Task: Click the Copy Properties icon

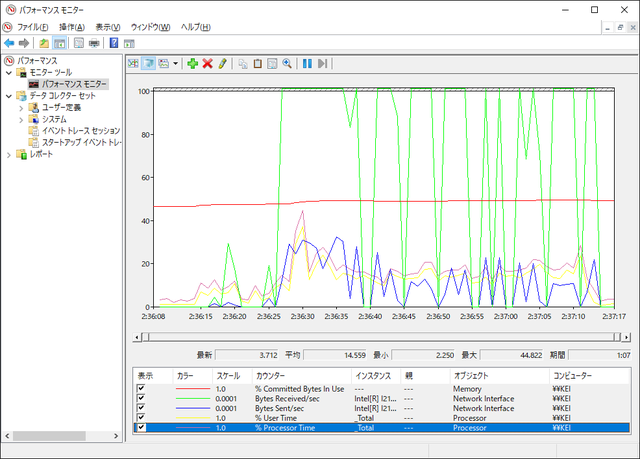Action: pos(243,64)
